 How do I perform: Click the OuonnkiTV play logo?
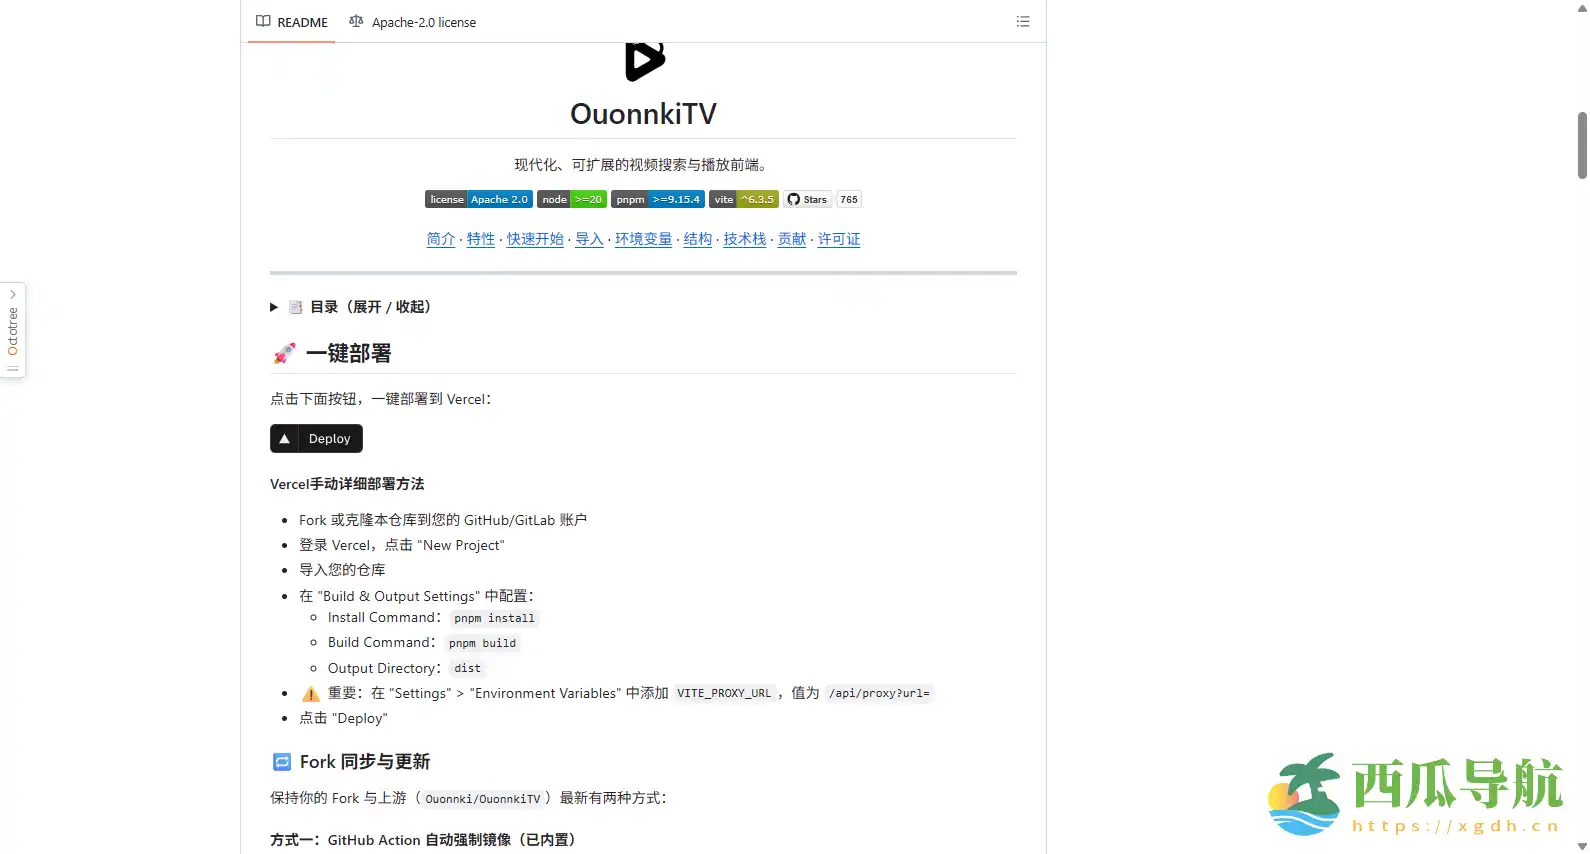pyautogui.click(x=644, y=61)
